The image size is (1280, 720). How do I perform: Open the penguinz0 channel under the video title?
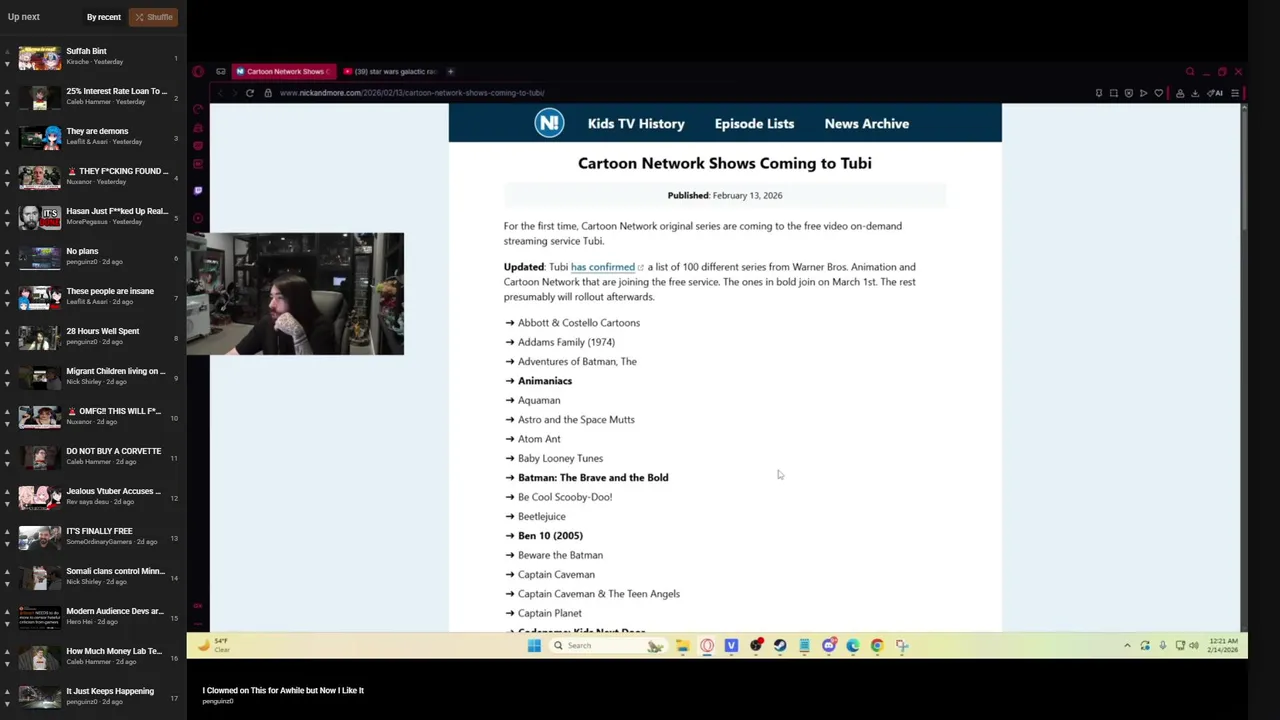coord(217,701)
